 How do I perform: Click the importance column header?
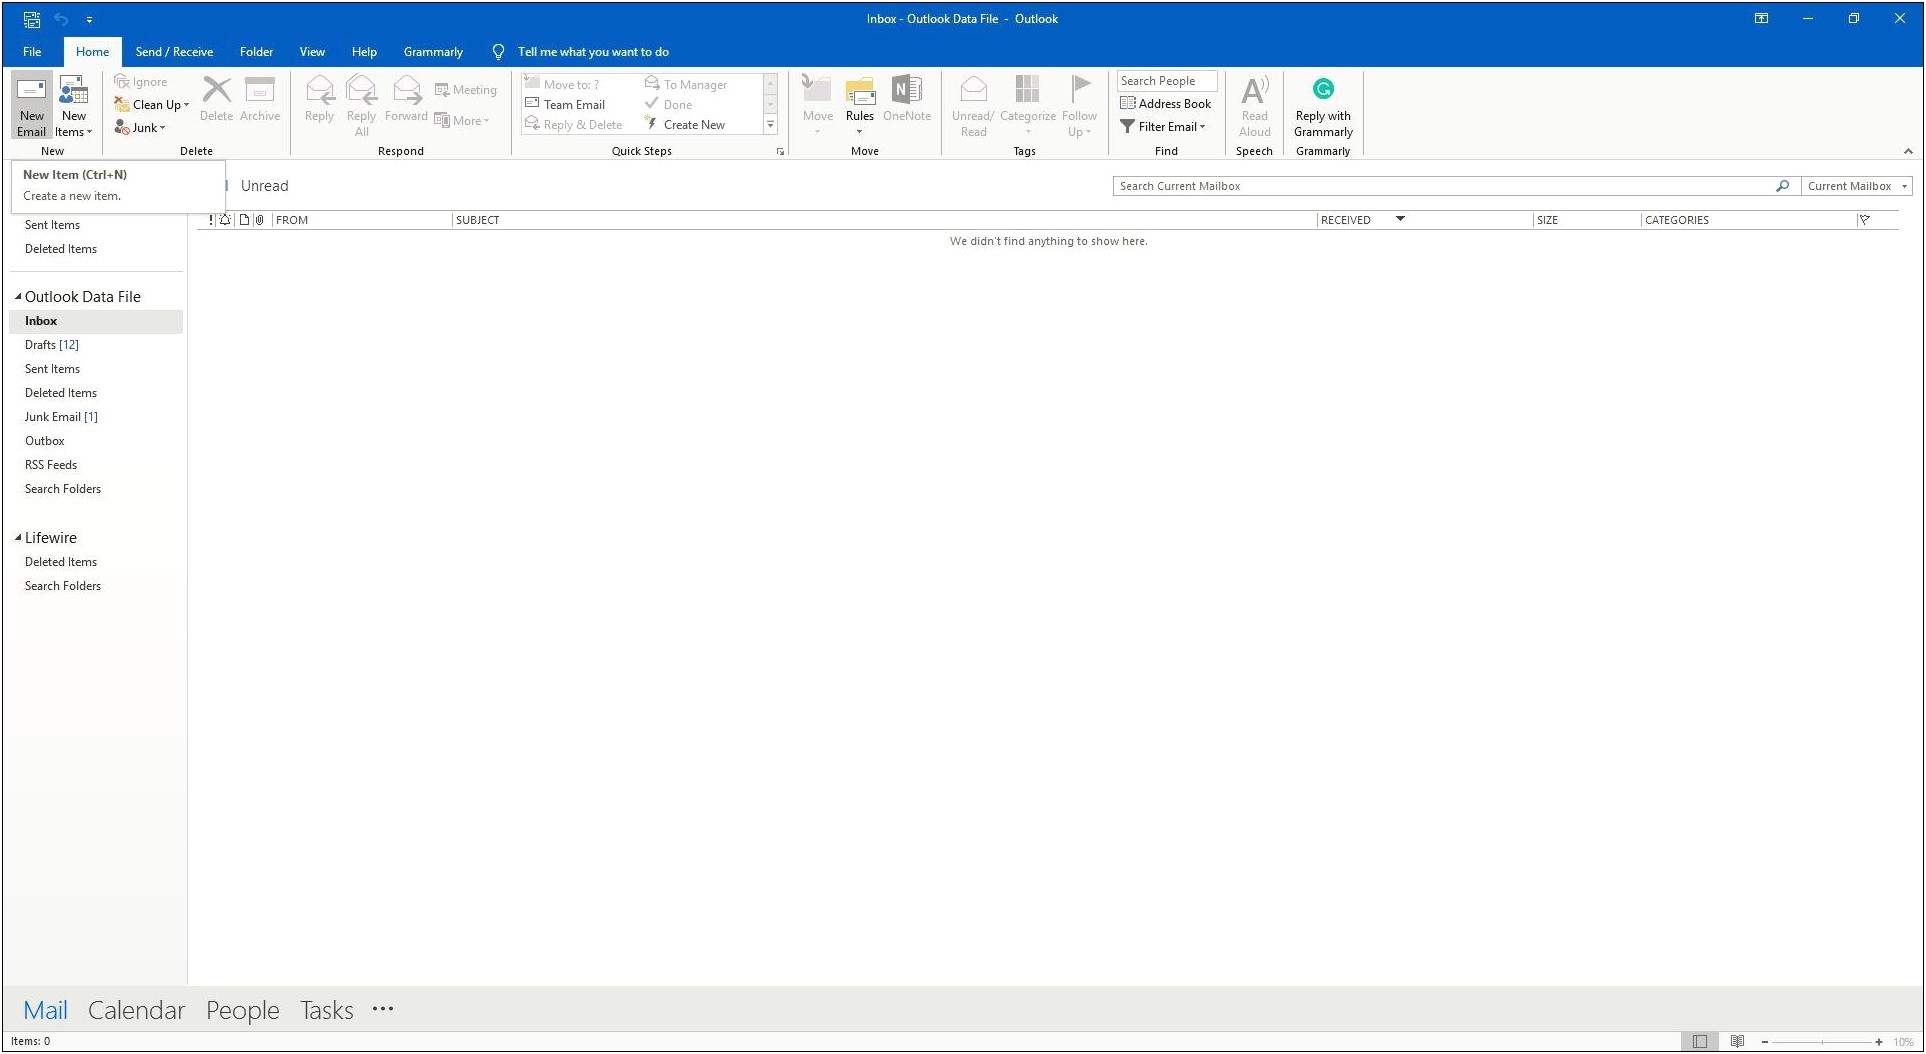(x=211, y=220)
